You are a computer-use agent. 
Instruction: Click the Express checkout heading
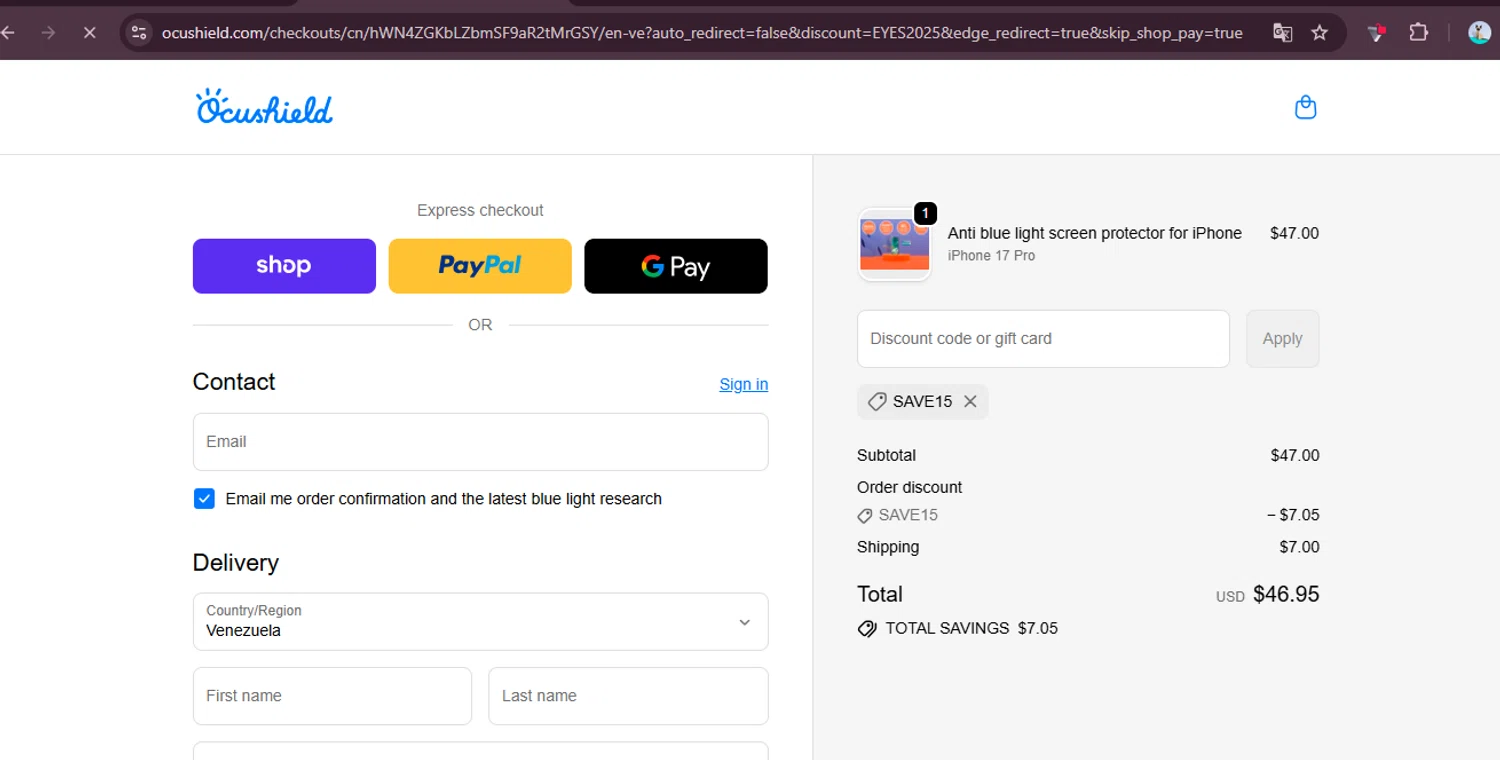click(480, 210)
